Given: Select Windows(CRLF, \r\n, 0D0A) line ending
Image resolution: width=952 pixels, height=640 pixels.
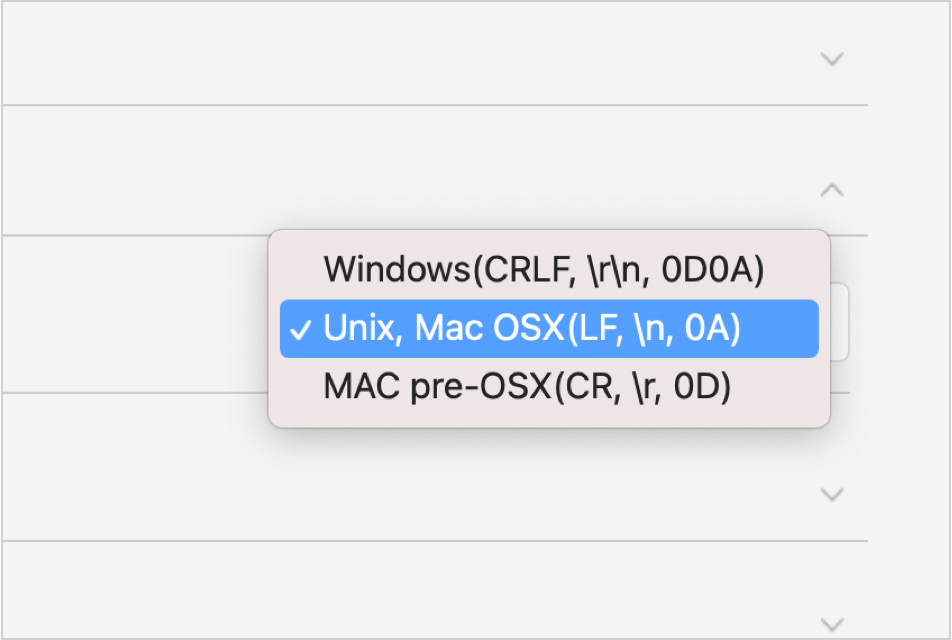Looking at the screenshot, I should [x=544, y=270].
